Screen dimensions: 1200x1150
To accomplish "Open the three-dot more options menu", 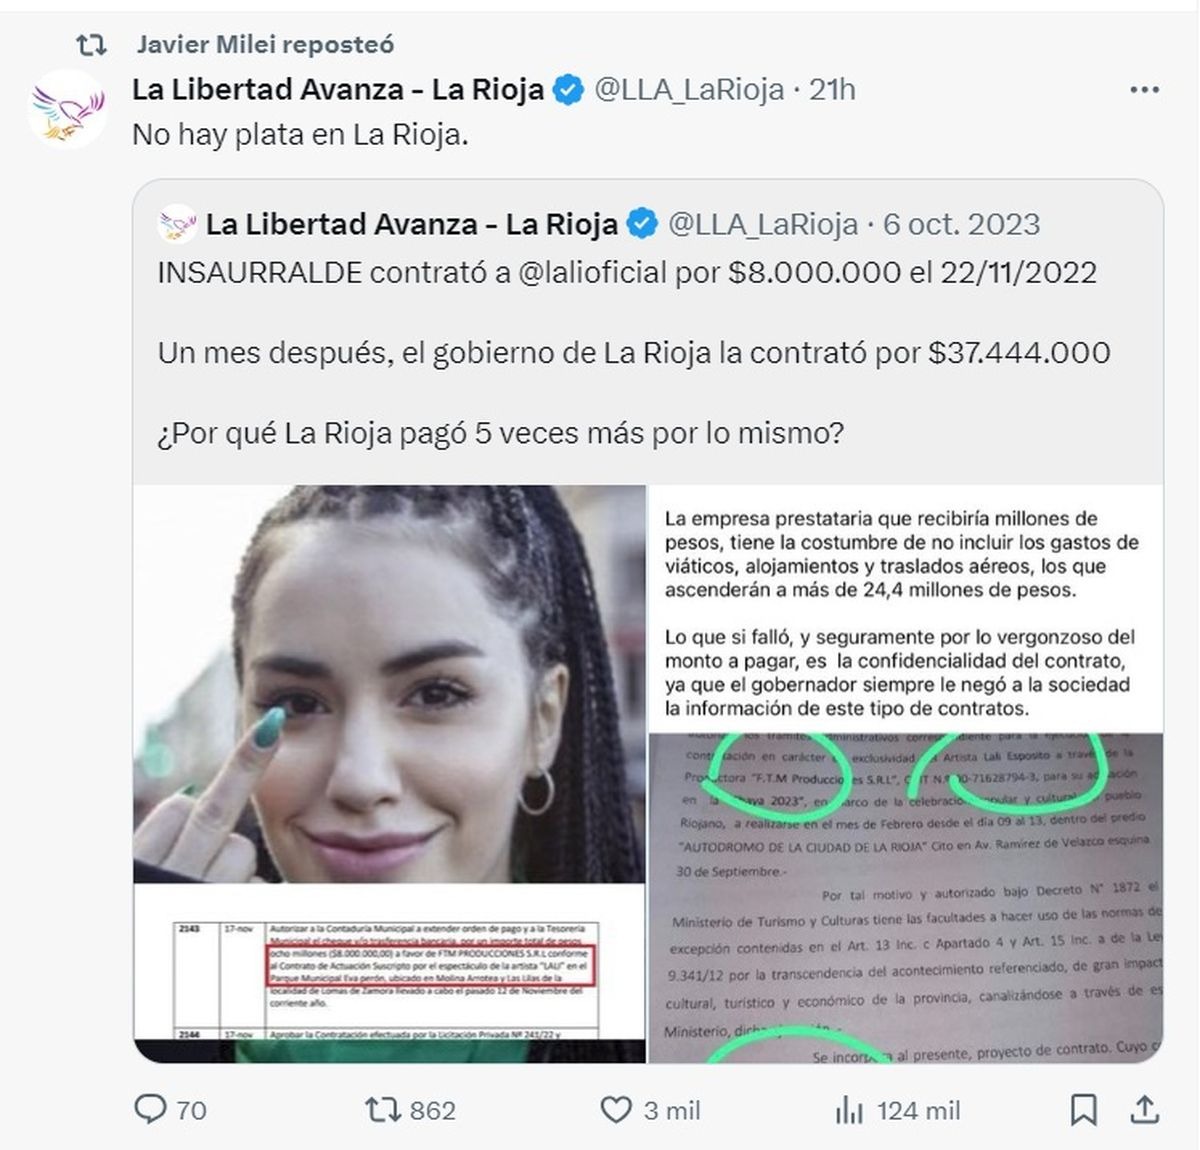I will 1144,90.
